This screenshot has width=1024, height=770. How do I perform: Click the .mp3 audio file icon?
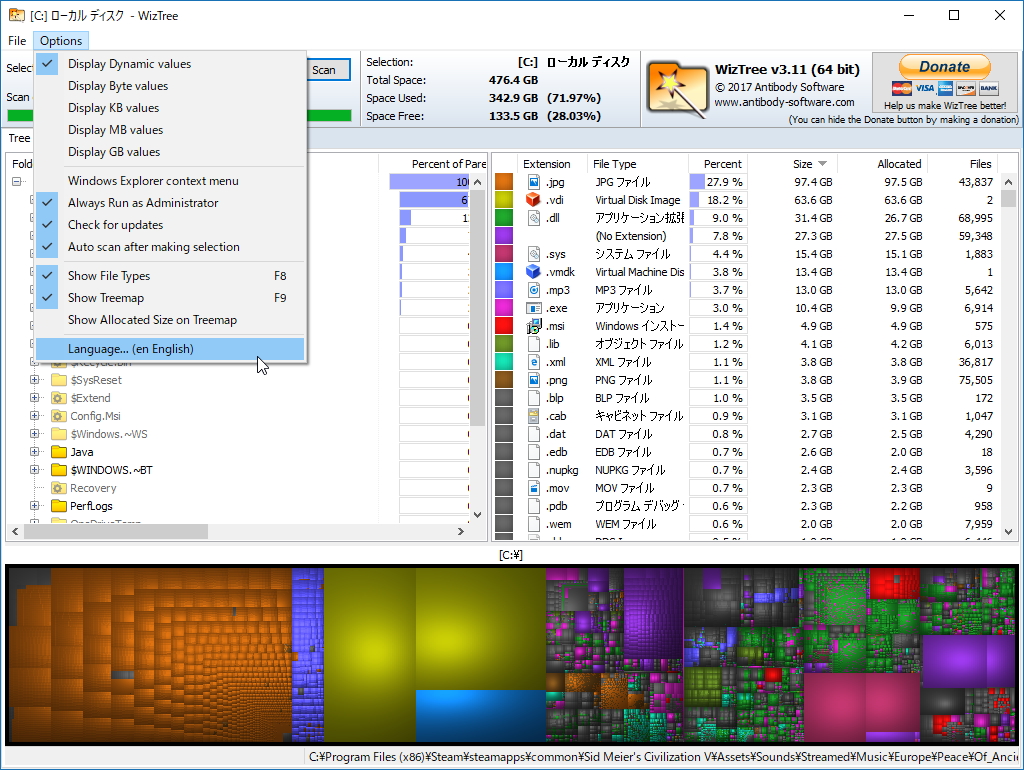point(534,290)
